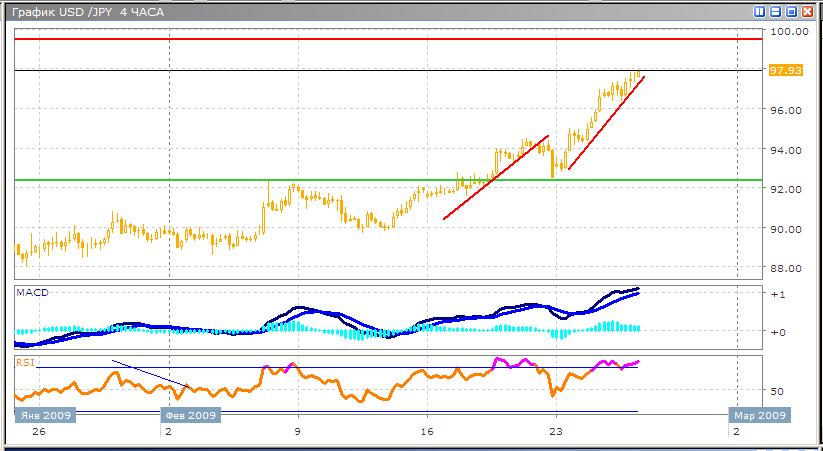Click the Янв 2009 month marker
823x451 pixels.
41,414
